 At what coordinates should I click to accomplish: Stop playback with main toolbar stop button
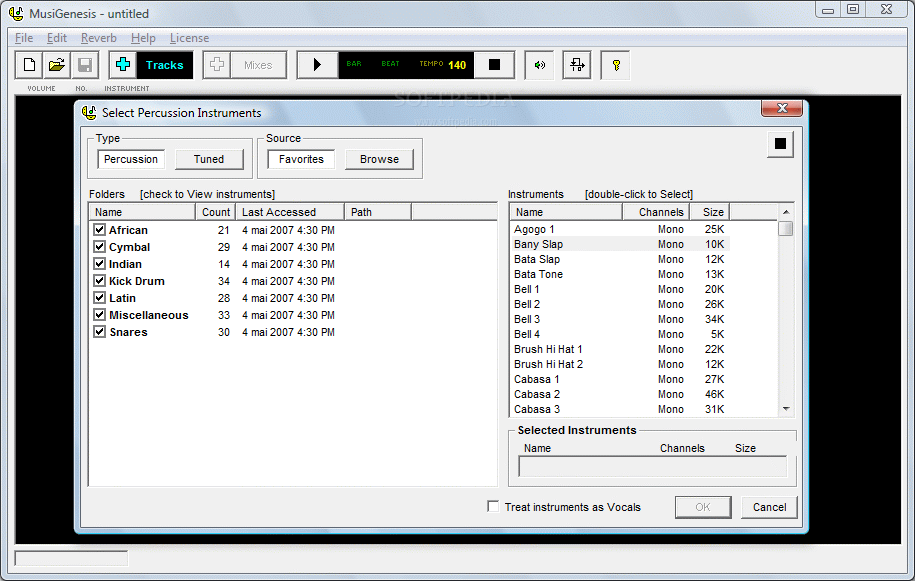494,65
